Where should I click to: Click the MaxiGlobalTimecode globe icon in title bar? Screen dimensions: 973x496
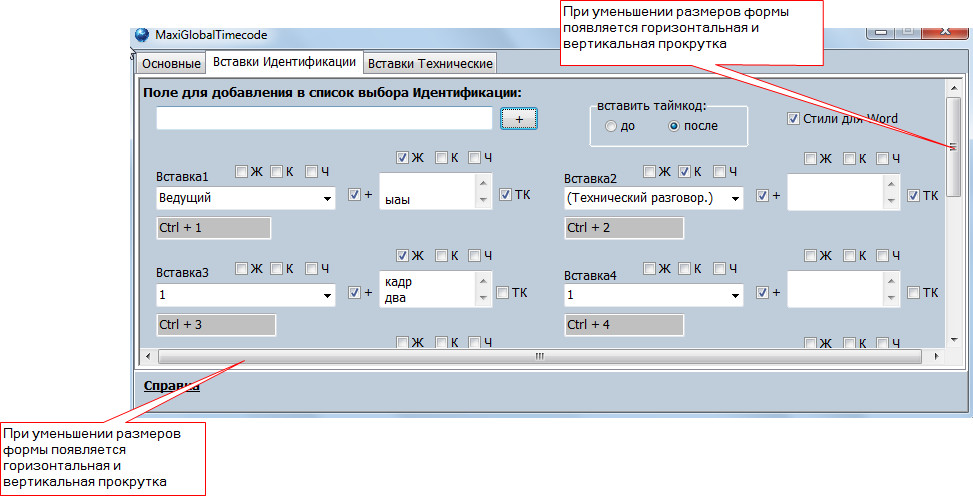pos(141,35)
